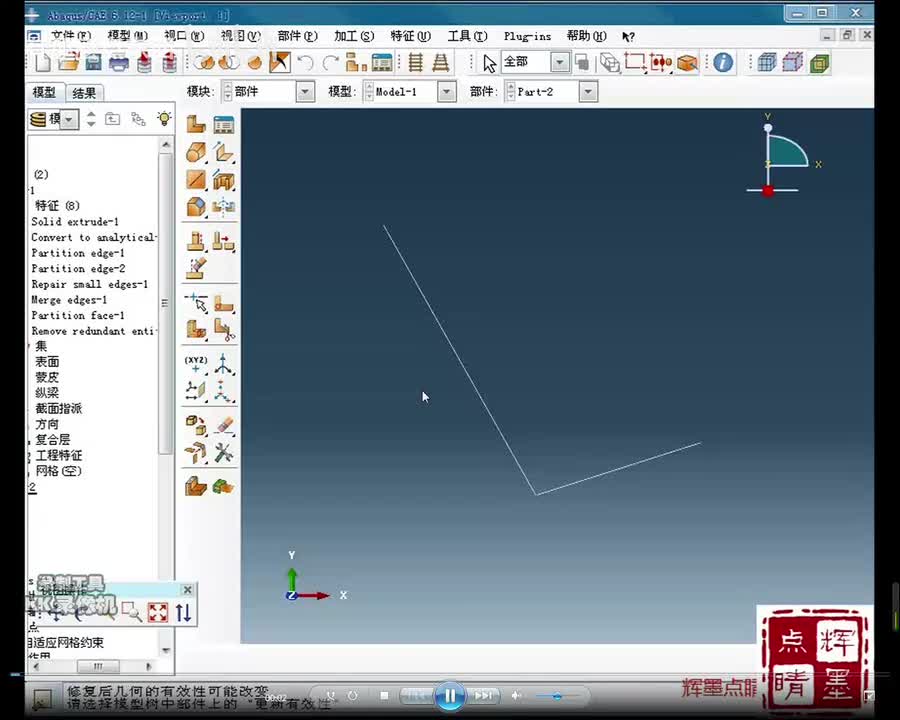Viewport: 900px width, 720px height.
Task: Click the shaded render style icon
Action: tap(820, 62)
